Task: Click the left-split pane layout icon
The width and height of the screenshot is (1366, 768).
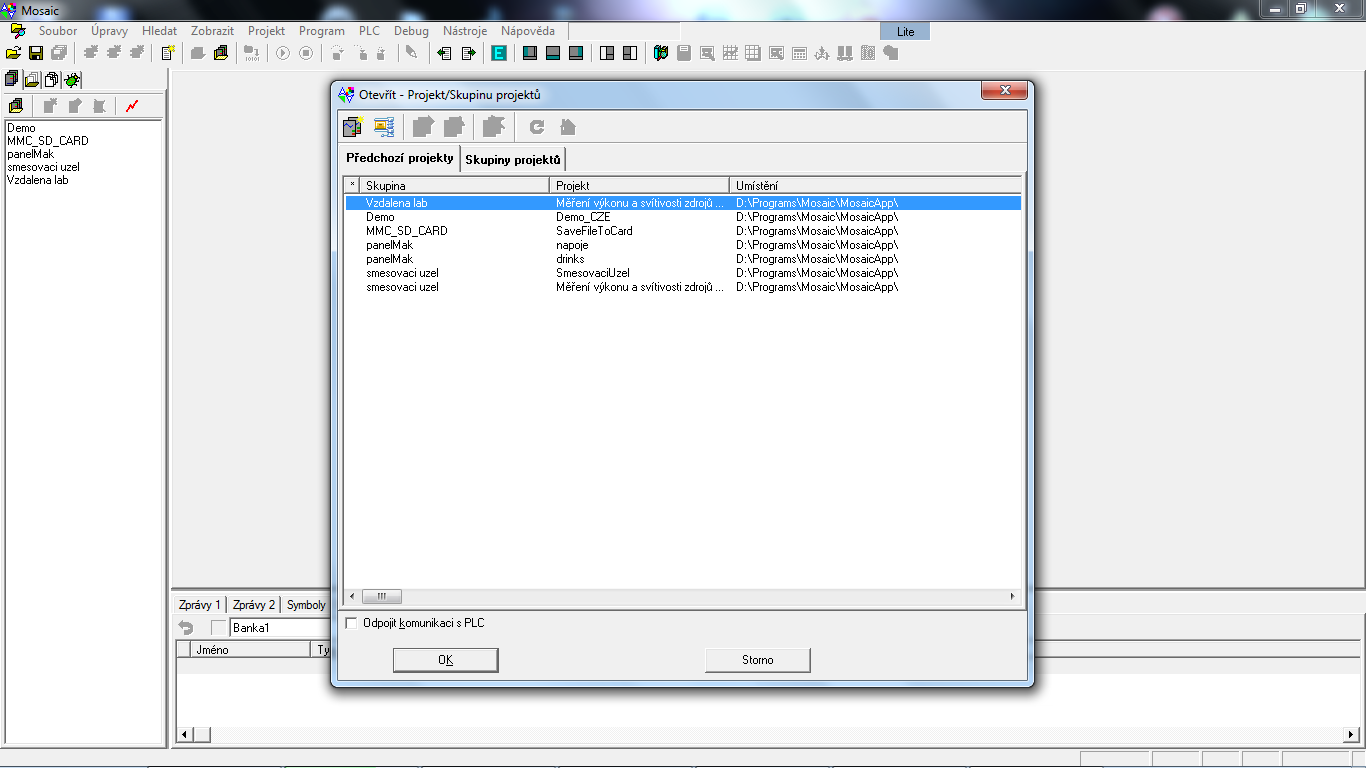Action: click(607, 53)
